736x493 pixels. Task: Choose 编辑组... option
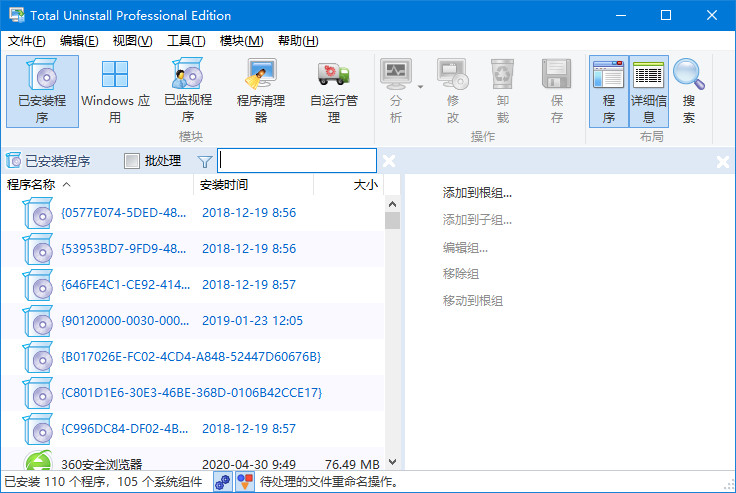point(465,247)
